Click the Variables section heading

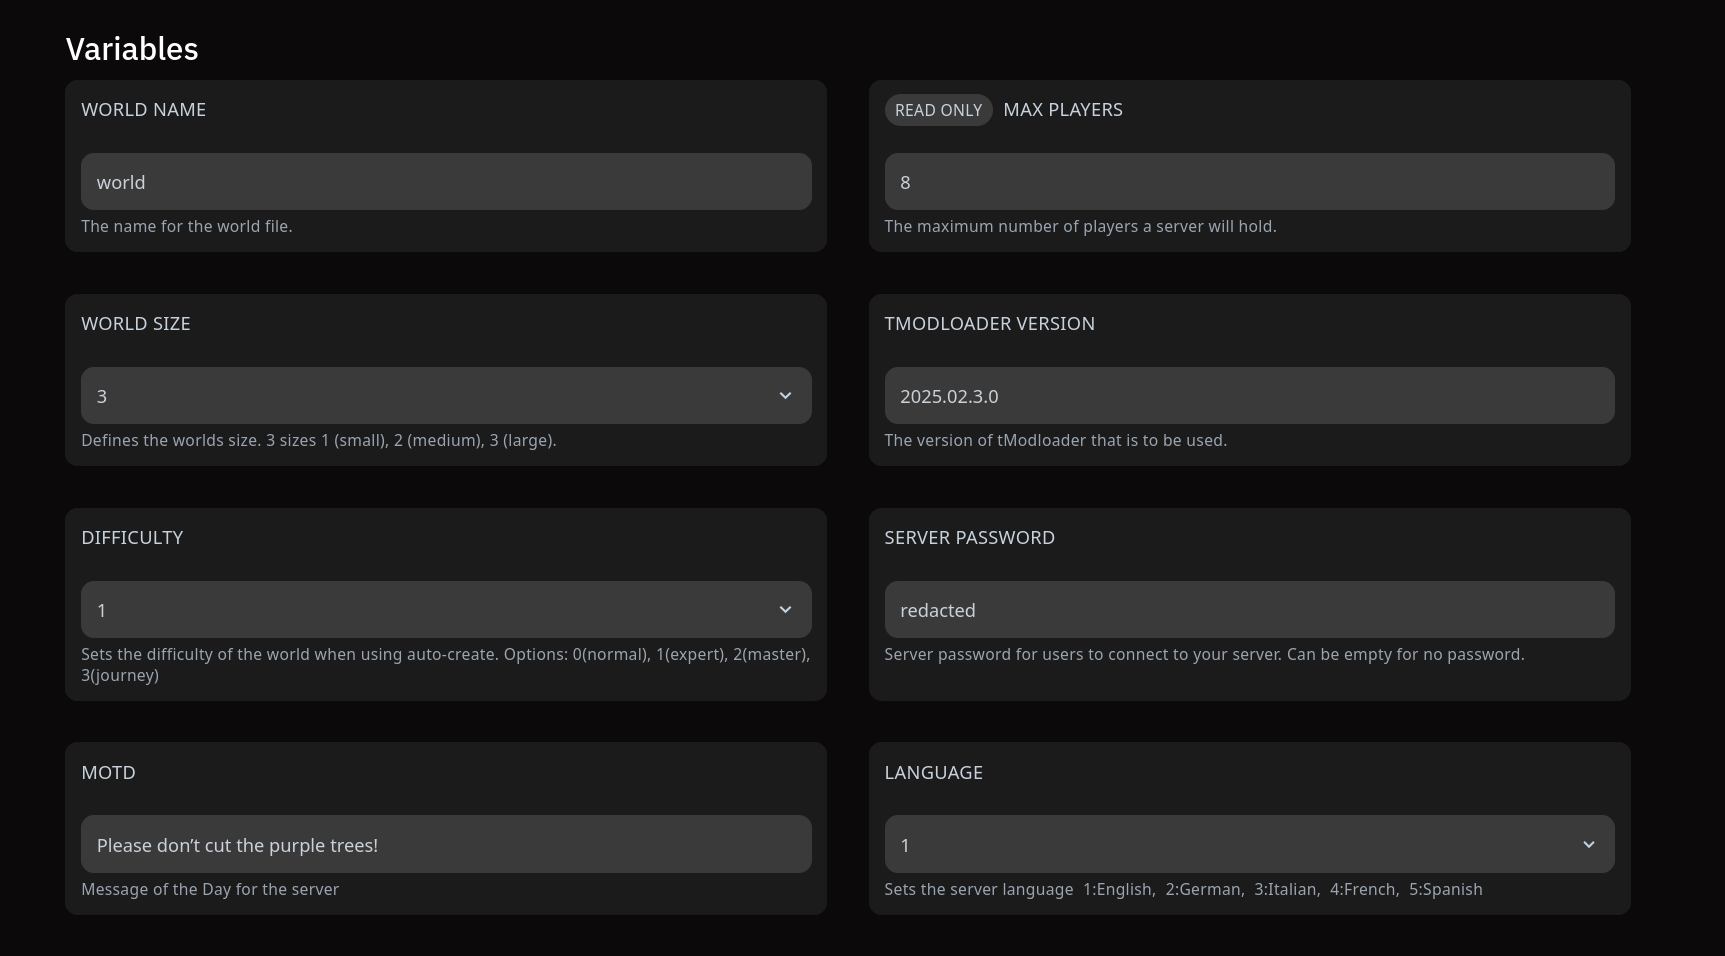tap(132, 49)
